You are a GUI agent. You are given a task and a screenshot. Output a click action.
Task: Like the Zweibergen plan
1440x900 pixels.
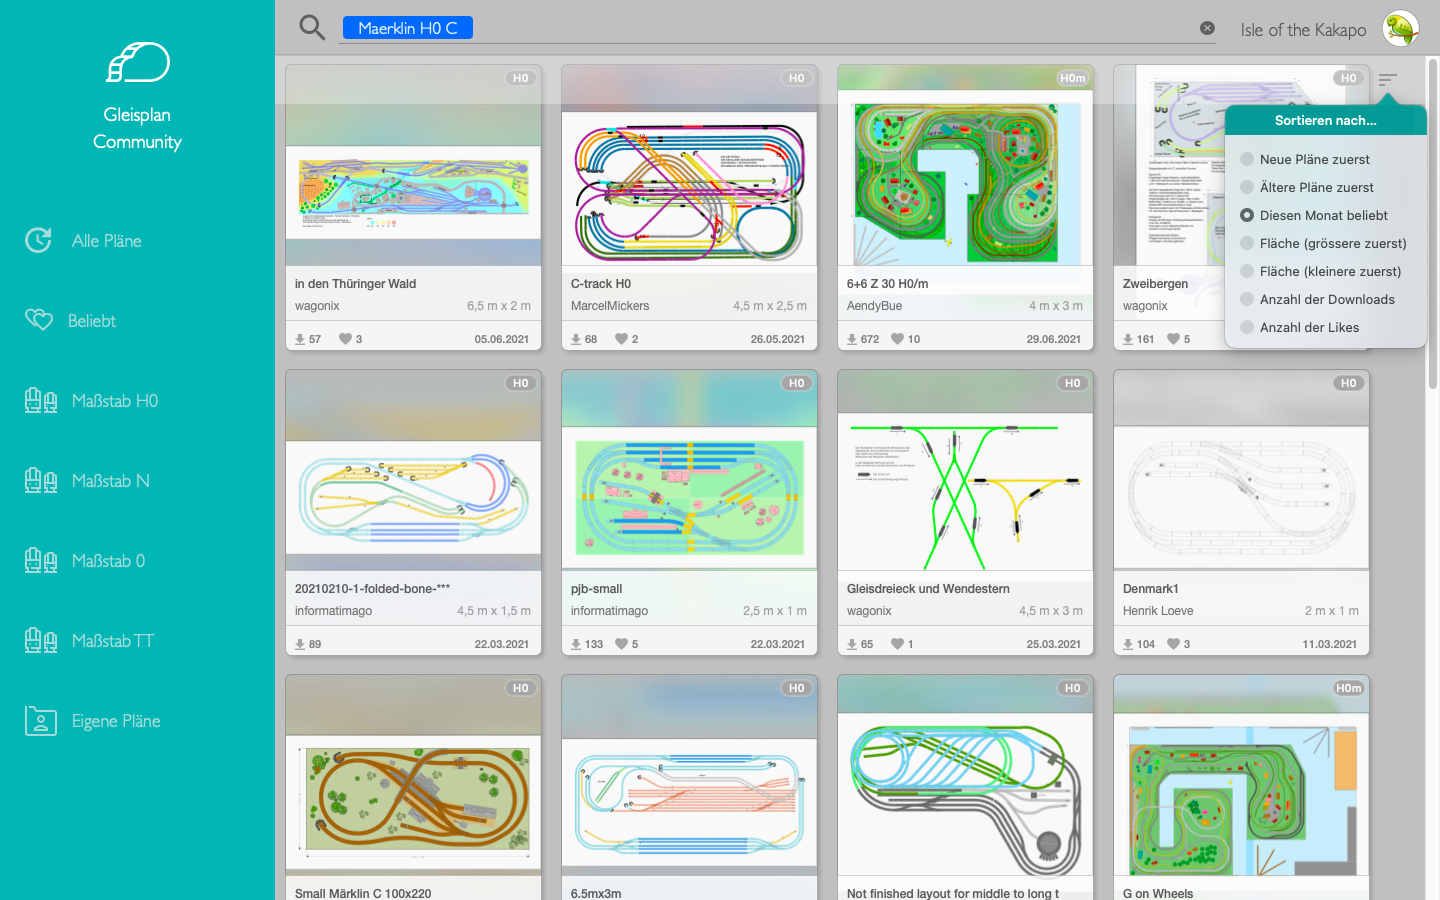(1173, 339)
